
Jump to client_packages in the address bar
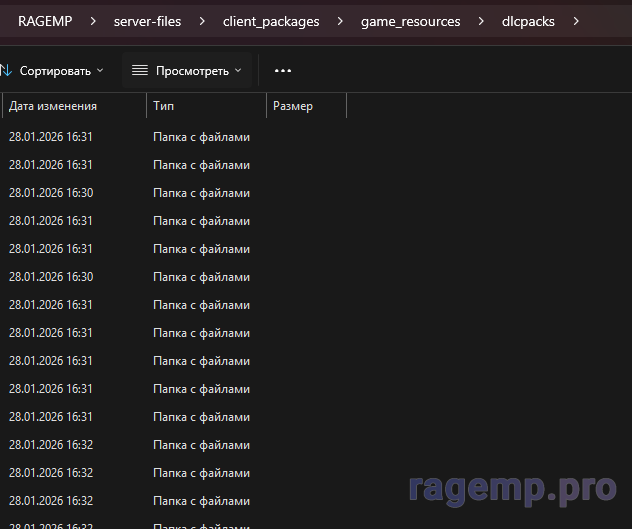[x=271, y=21]
